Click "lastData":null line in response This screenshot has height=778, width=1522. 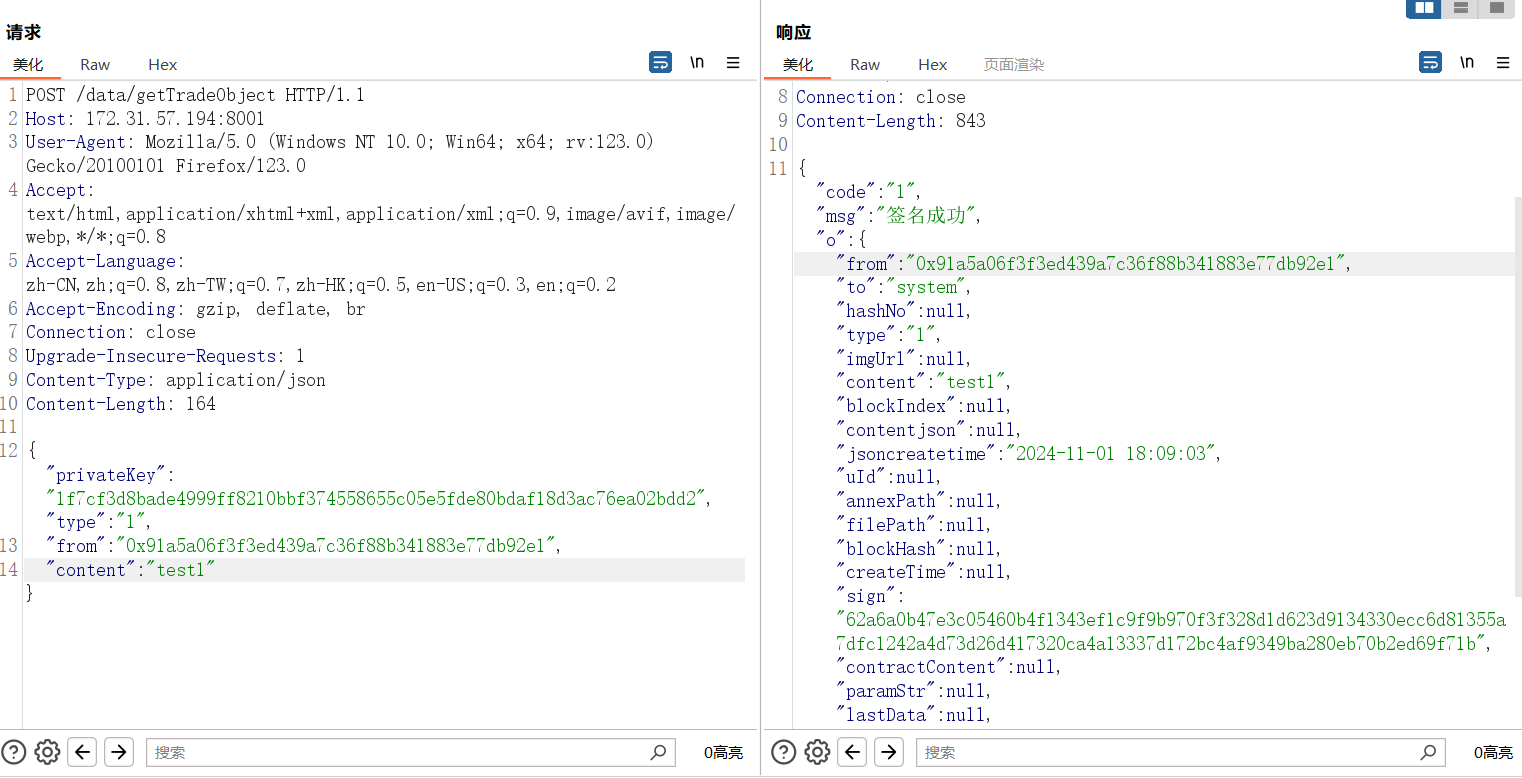[x=913, y=715]
